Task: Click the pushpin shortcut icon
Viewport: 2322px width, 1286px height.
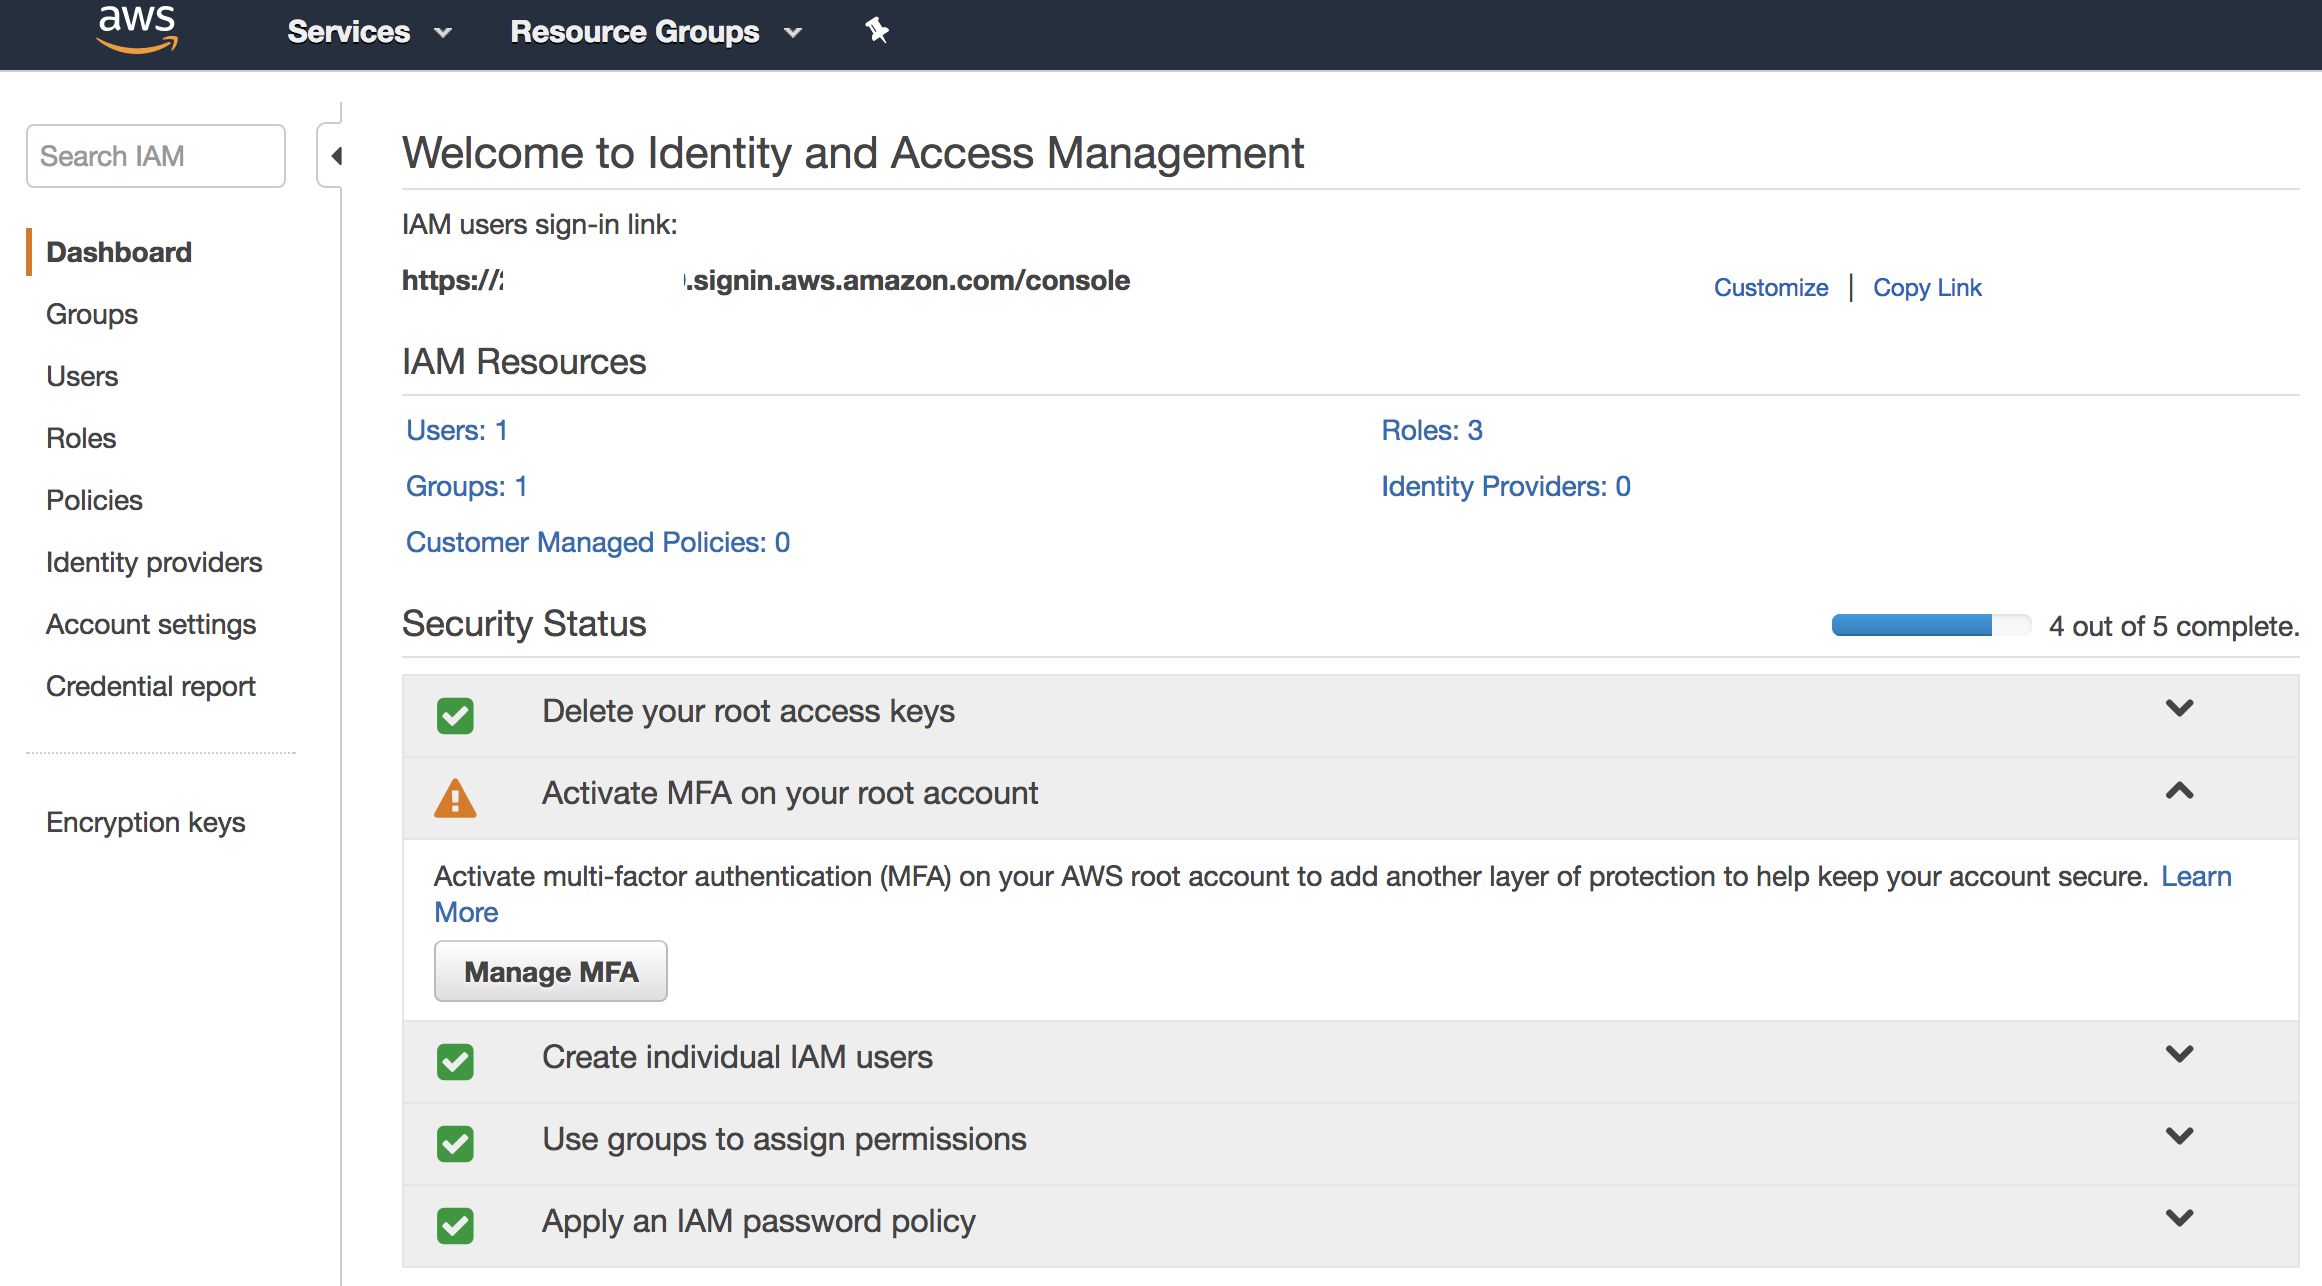Action: coord(877,31)
